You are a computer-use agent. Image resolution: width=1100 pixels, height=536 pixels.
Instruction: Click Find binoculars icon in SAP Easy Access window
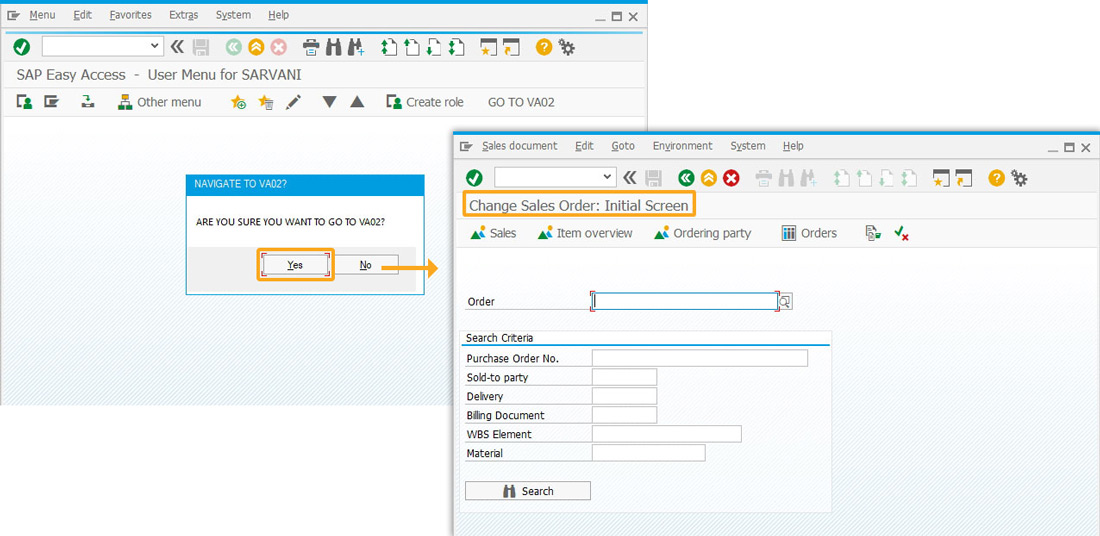click(334, 48)
